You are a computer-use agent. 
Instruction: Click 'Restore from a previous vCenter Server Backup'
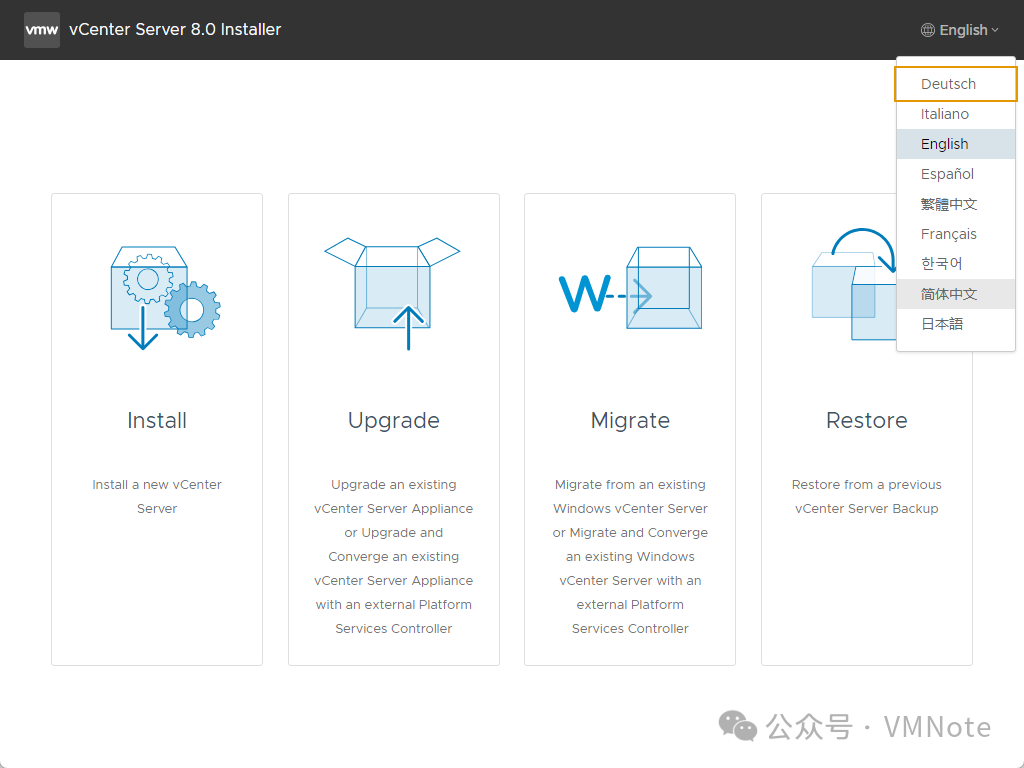tap(867, 496)
